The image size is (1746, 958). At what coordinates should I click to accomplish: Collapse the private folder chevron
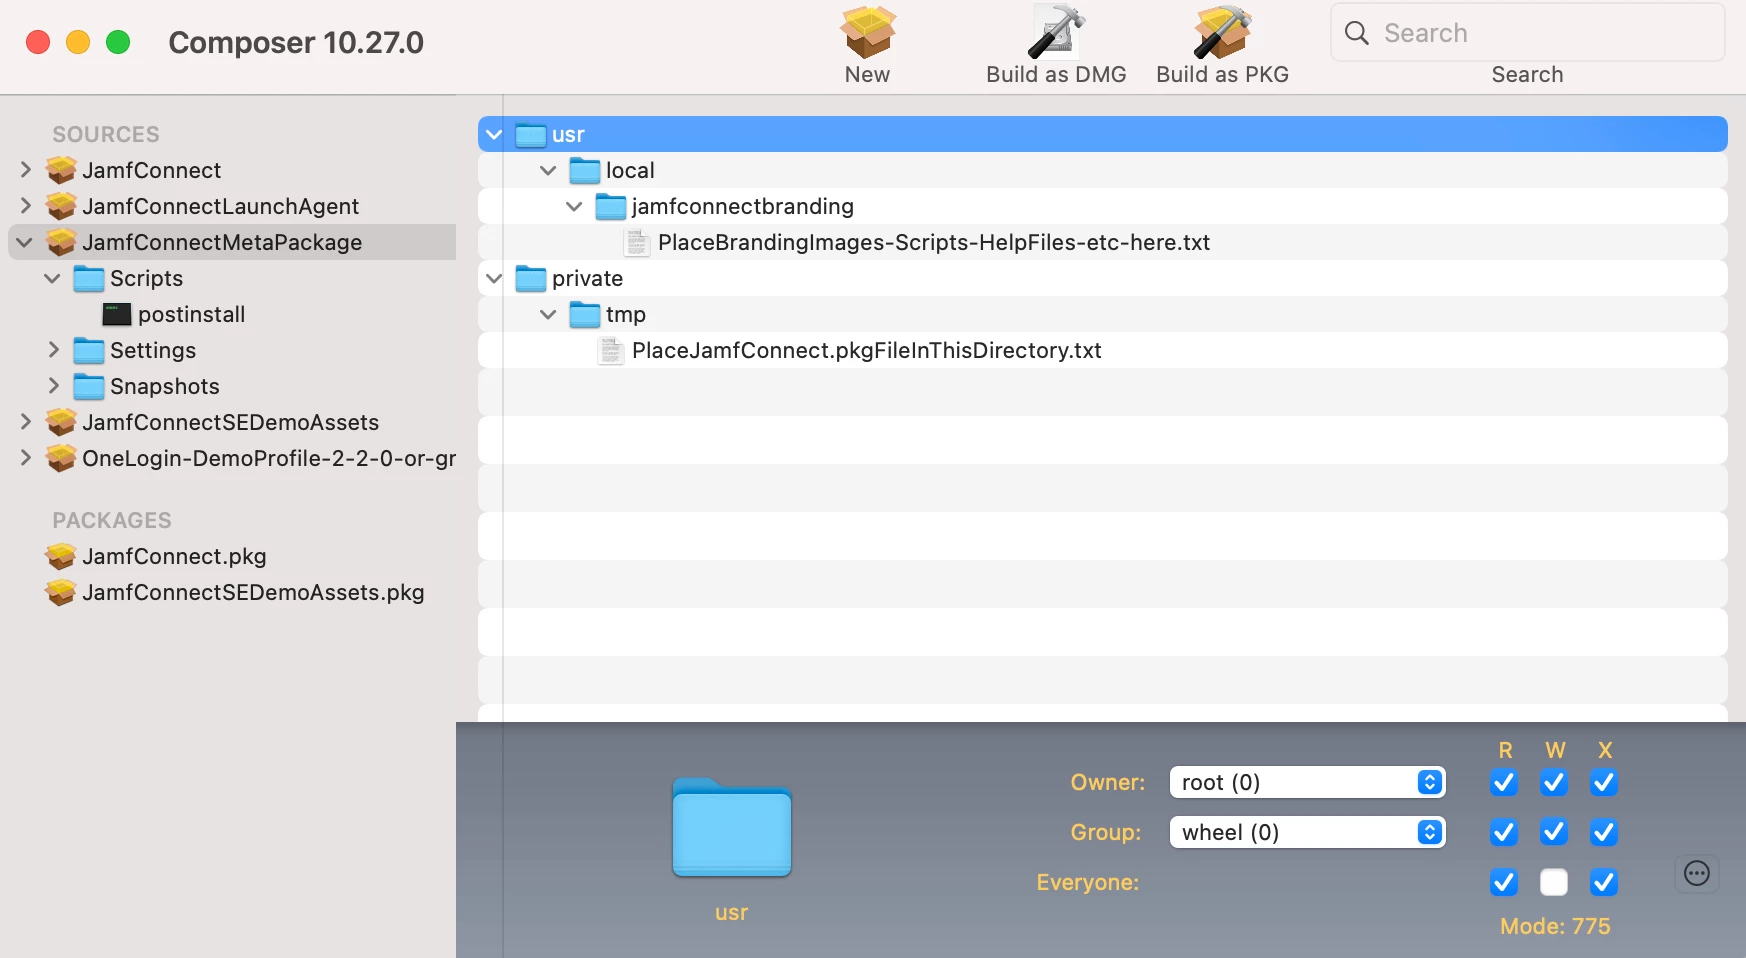(494, 278)
